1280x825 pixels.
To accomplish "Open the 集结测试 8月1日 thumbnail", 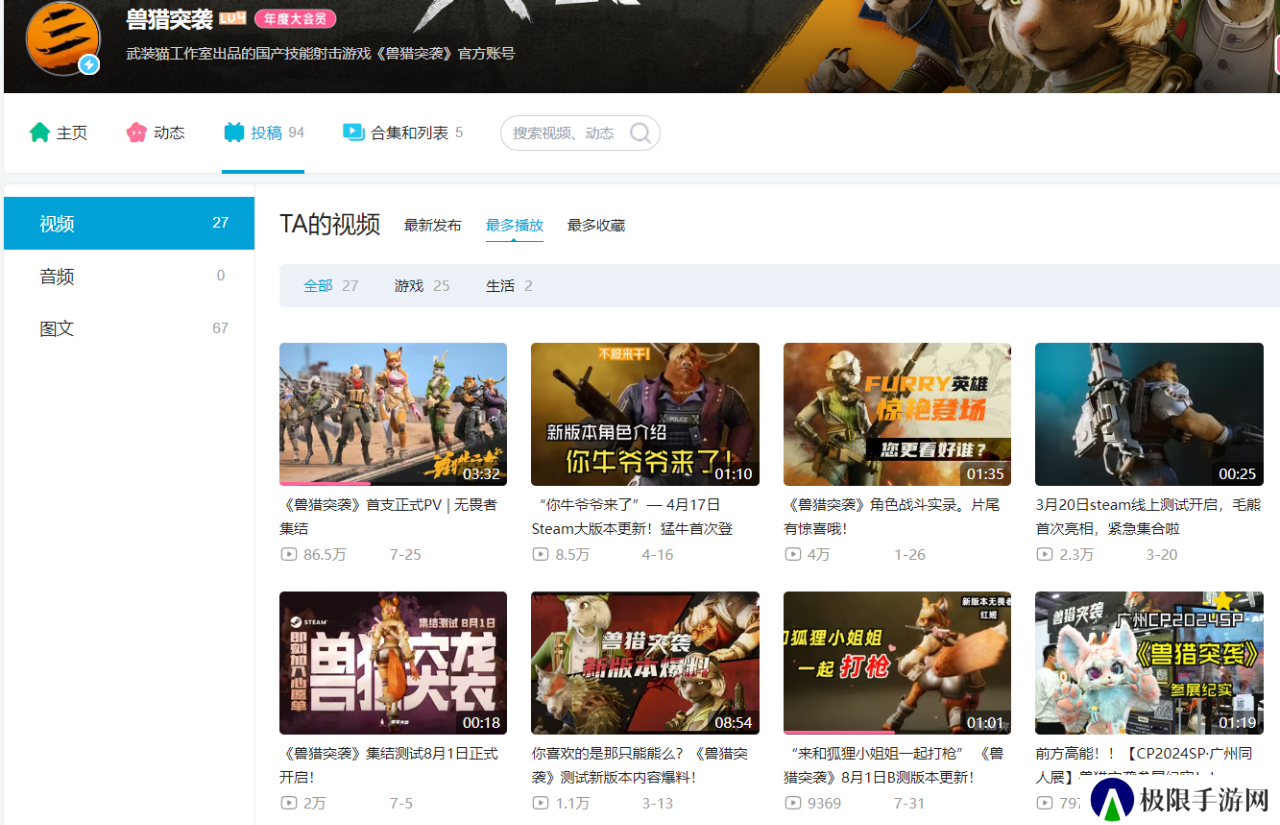I will point(393,663).
